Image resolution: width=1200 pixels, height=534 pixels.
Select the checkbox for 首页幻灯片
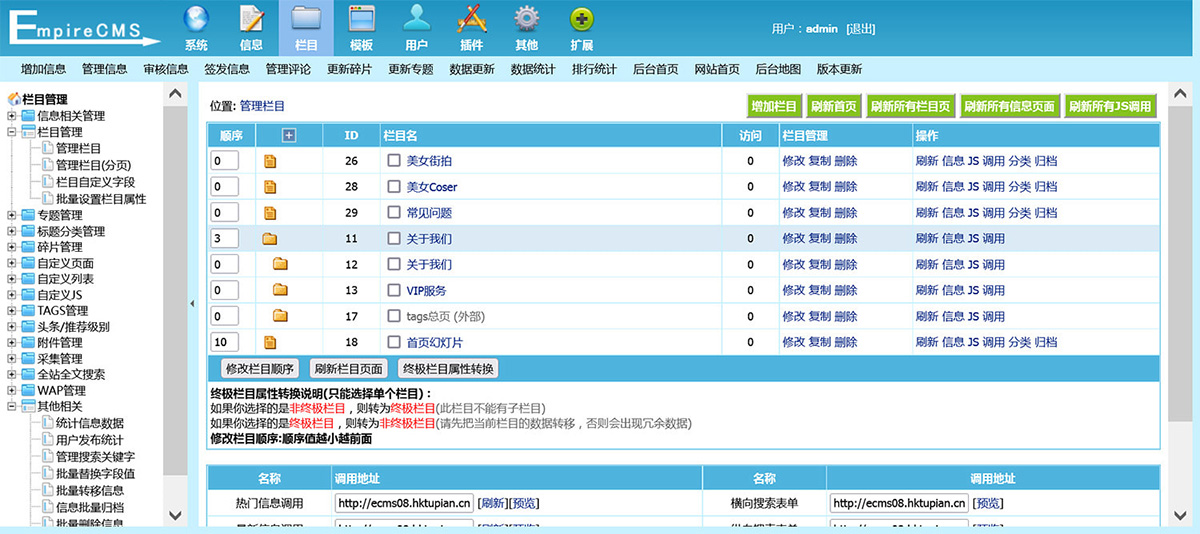[394, 342]
